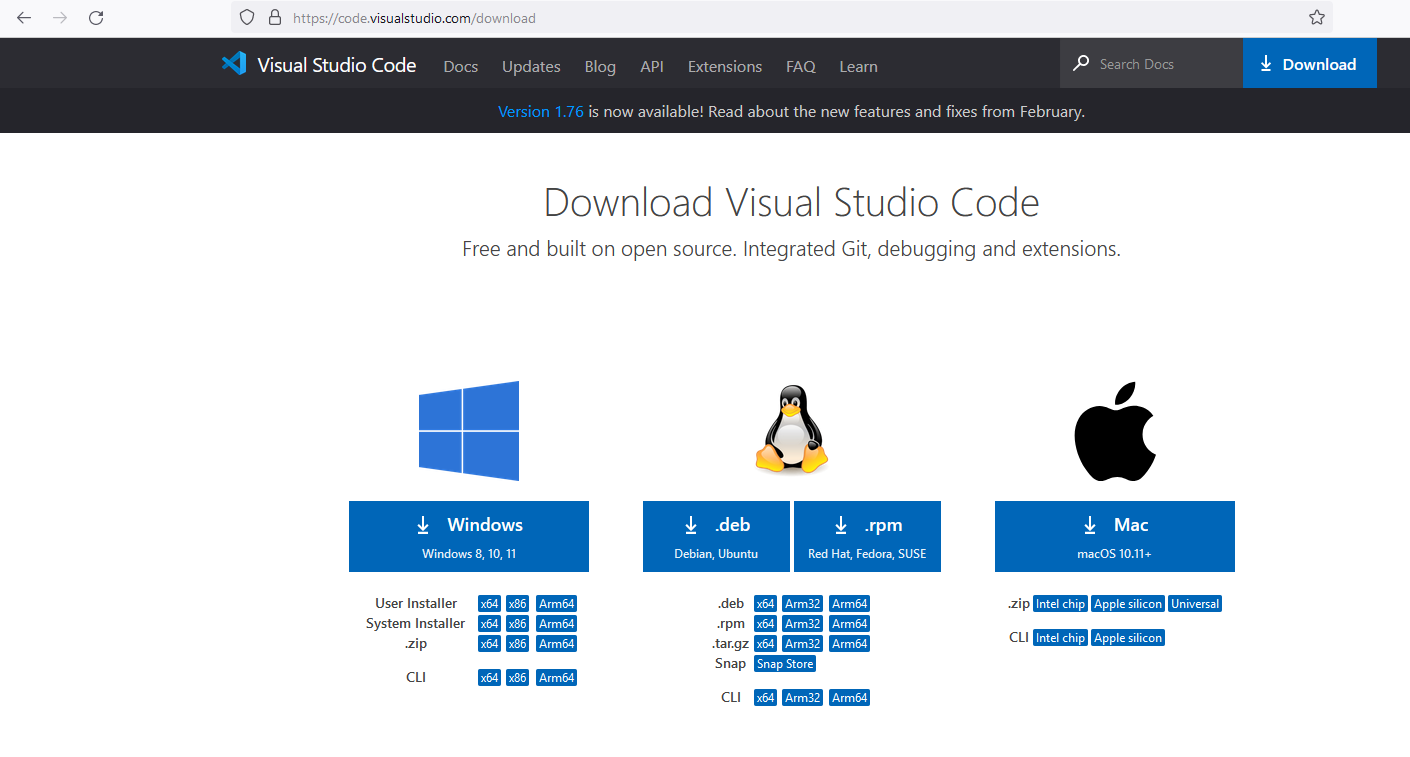Download Linux .deb Arm32
Image resolution: width=1410 pixels, height=757 pixels.
(x=802, y=604)
